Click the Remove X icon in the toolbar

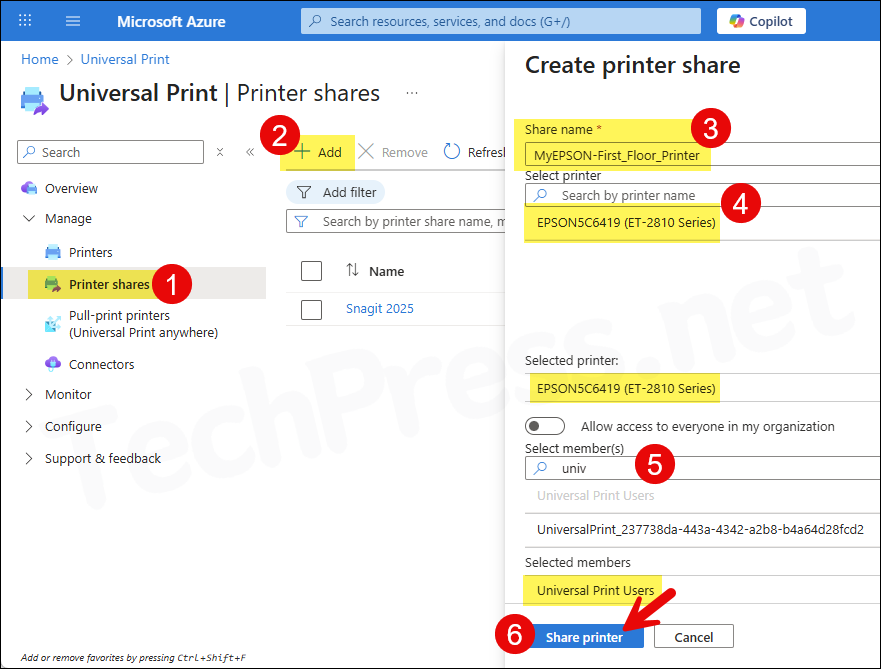coord(366,152)
